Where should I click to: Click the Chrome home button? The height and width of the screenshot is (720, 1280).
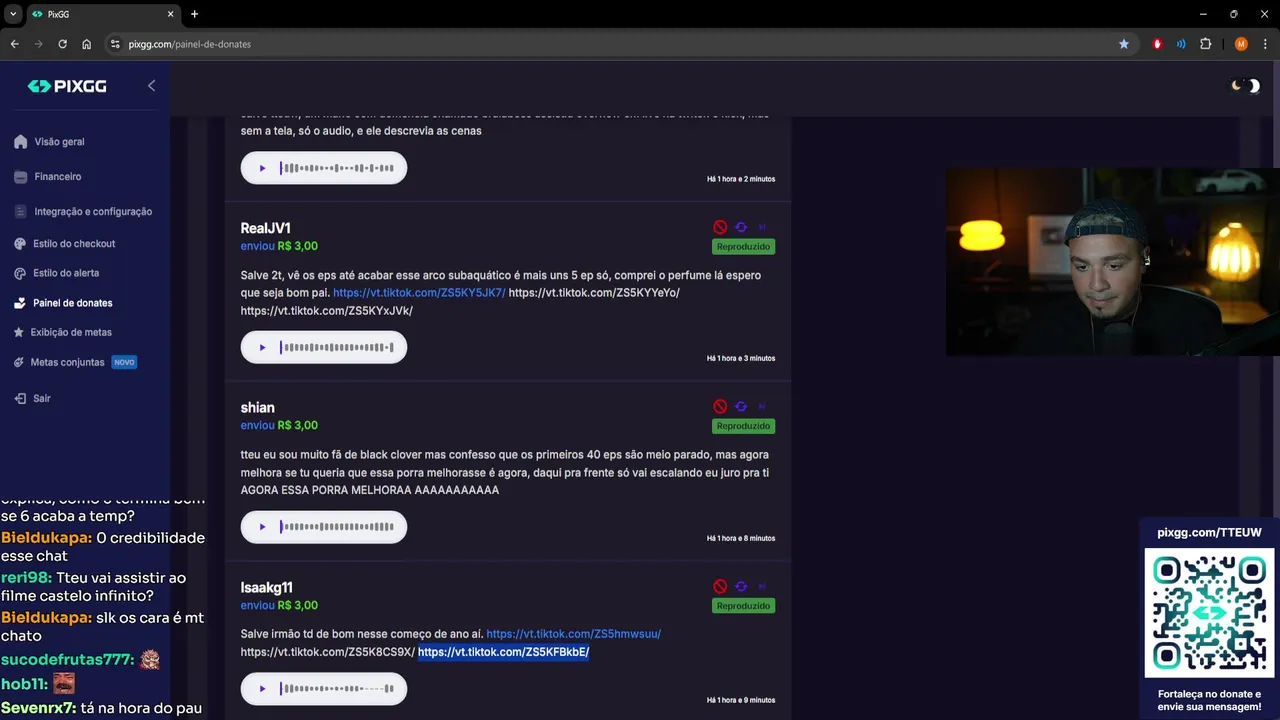point(87,44)
